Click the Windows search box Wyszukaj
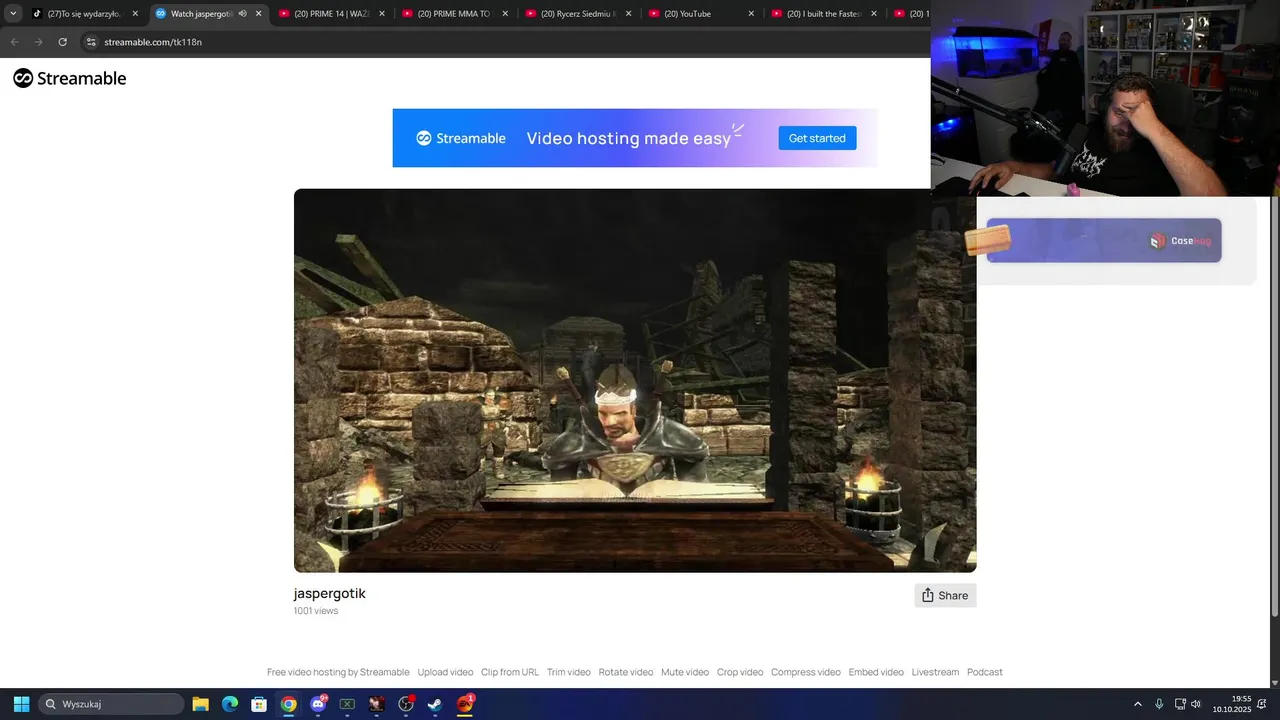 (x=111, y=704)
